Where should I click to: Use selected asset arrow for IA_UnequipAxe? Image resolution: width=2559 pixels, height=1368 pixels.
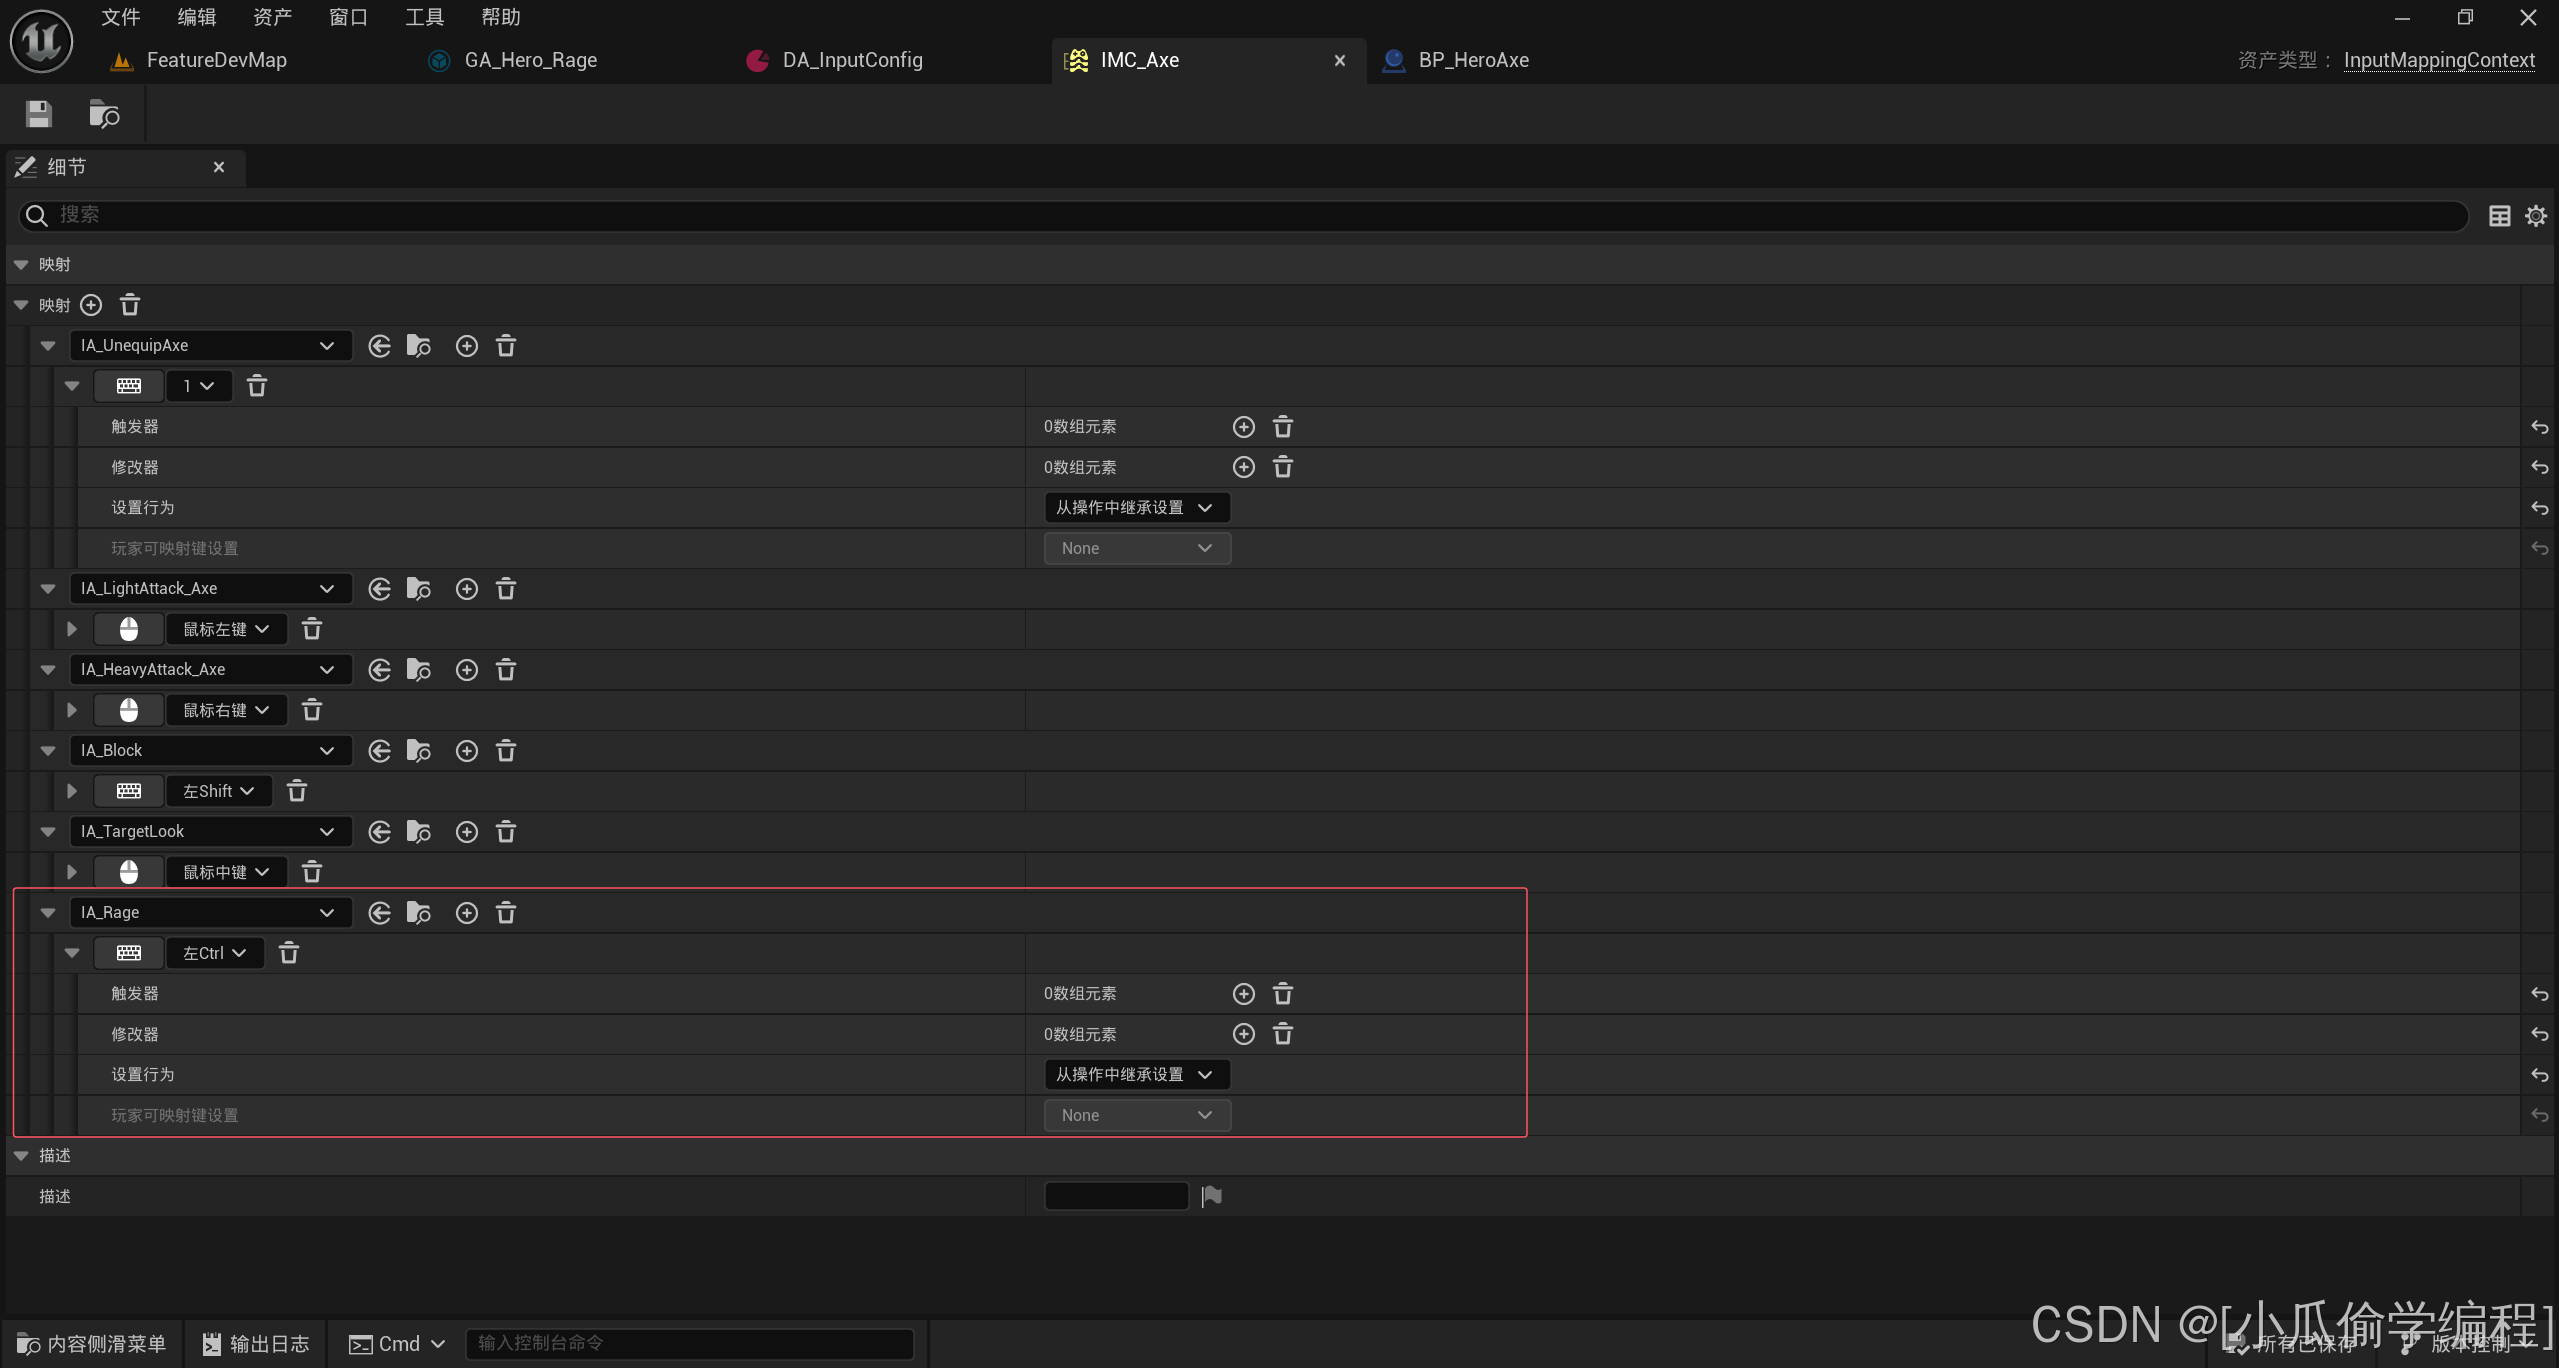(379, 346)
